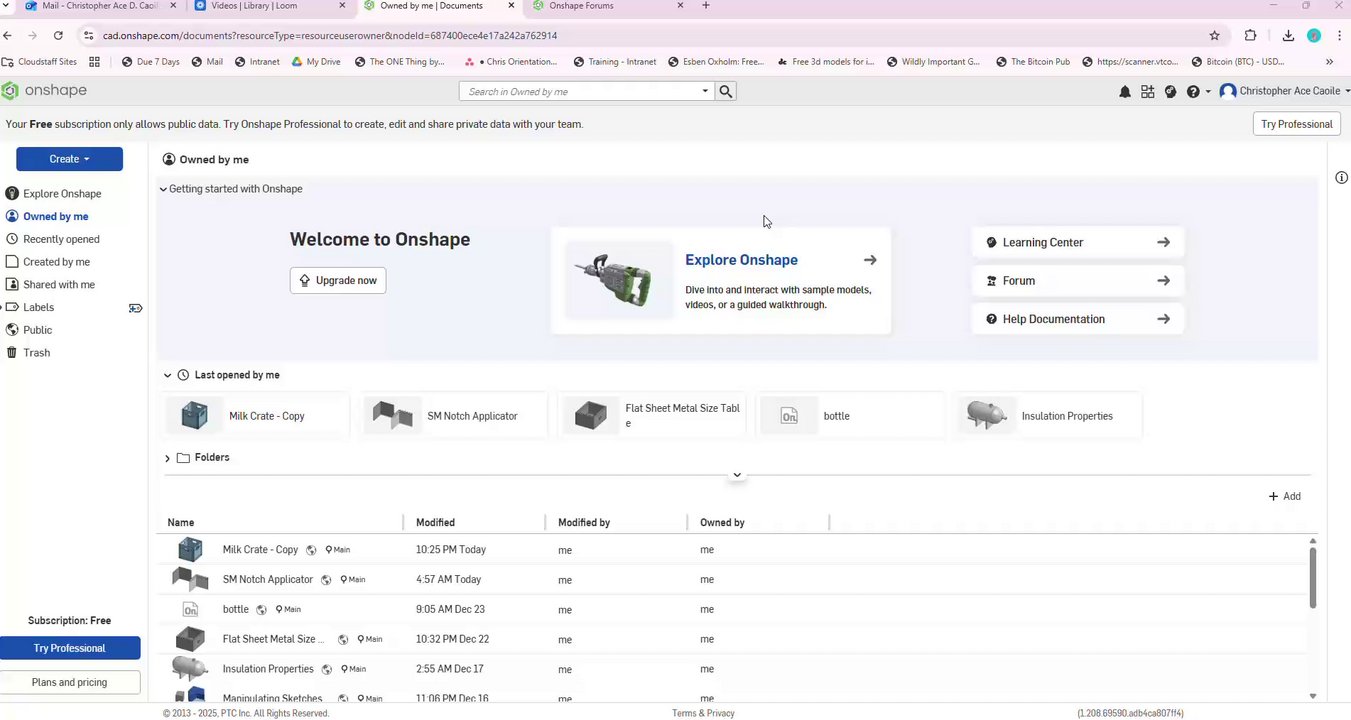The height and width of the screenshot is (720, 1351).
Task: Open the Christopher Ace Caoile user menu
Action: pos(1284,91)
